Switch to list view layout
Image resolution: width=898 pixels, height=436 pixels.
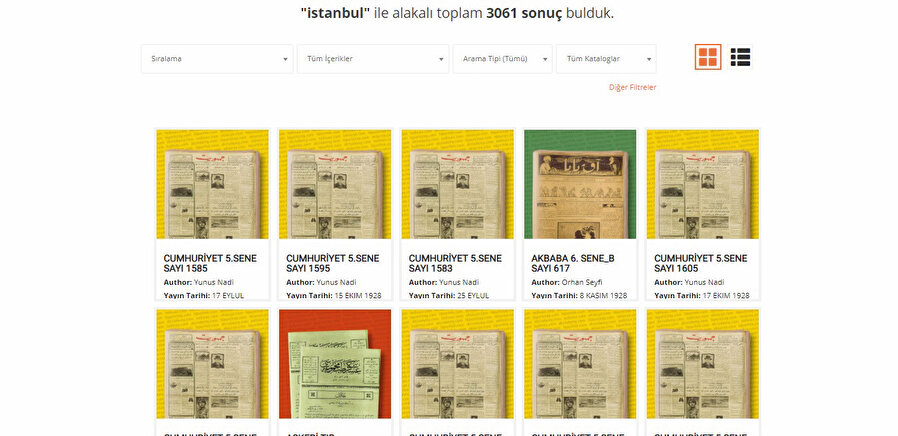[740, 57]
